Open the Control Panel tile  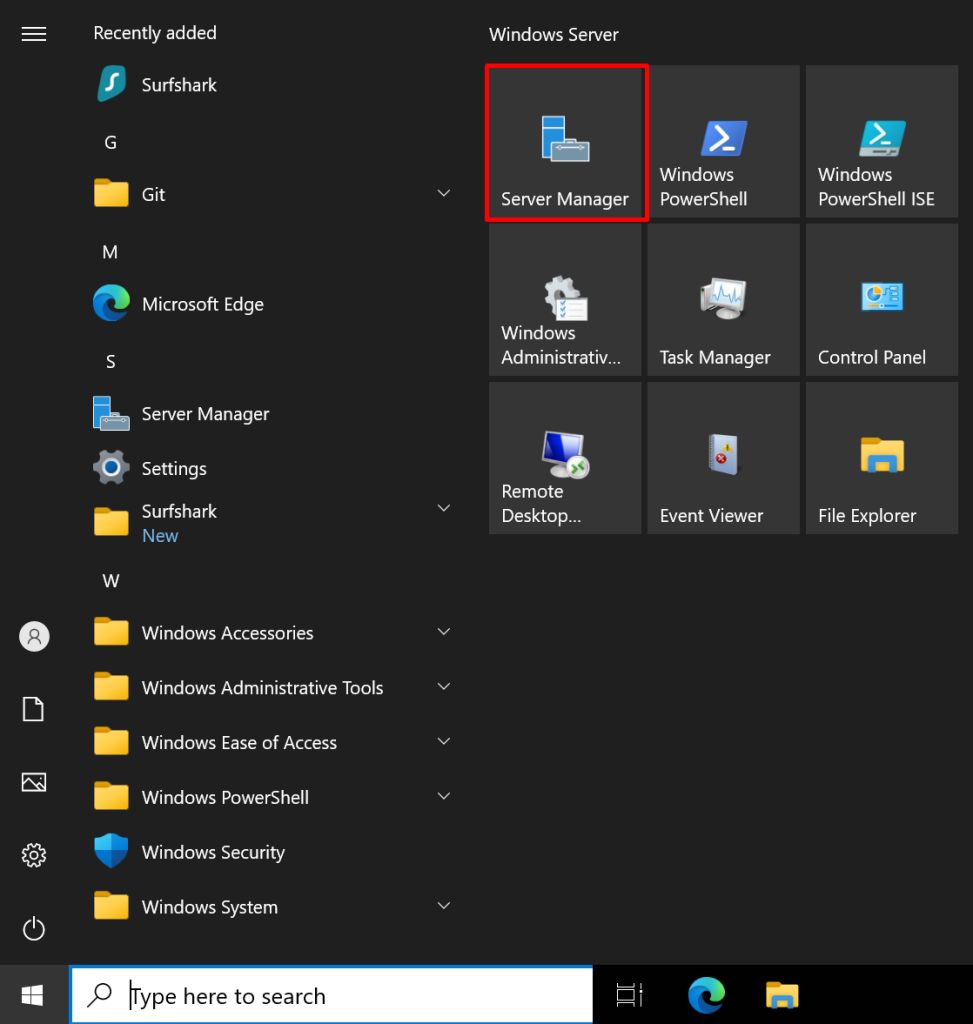coord(880,299)
